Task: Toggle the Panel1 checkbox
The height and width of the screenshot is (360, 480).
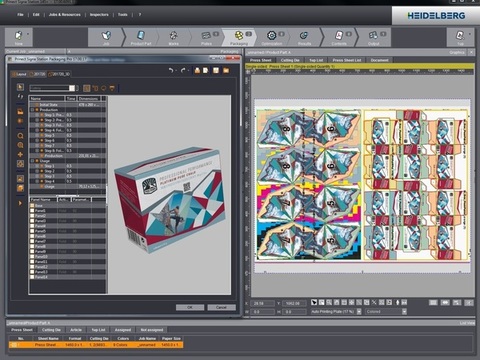Action: coord(32,211)
